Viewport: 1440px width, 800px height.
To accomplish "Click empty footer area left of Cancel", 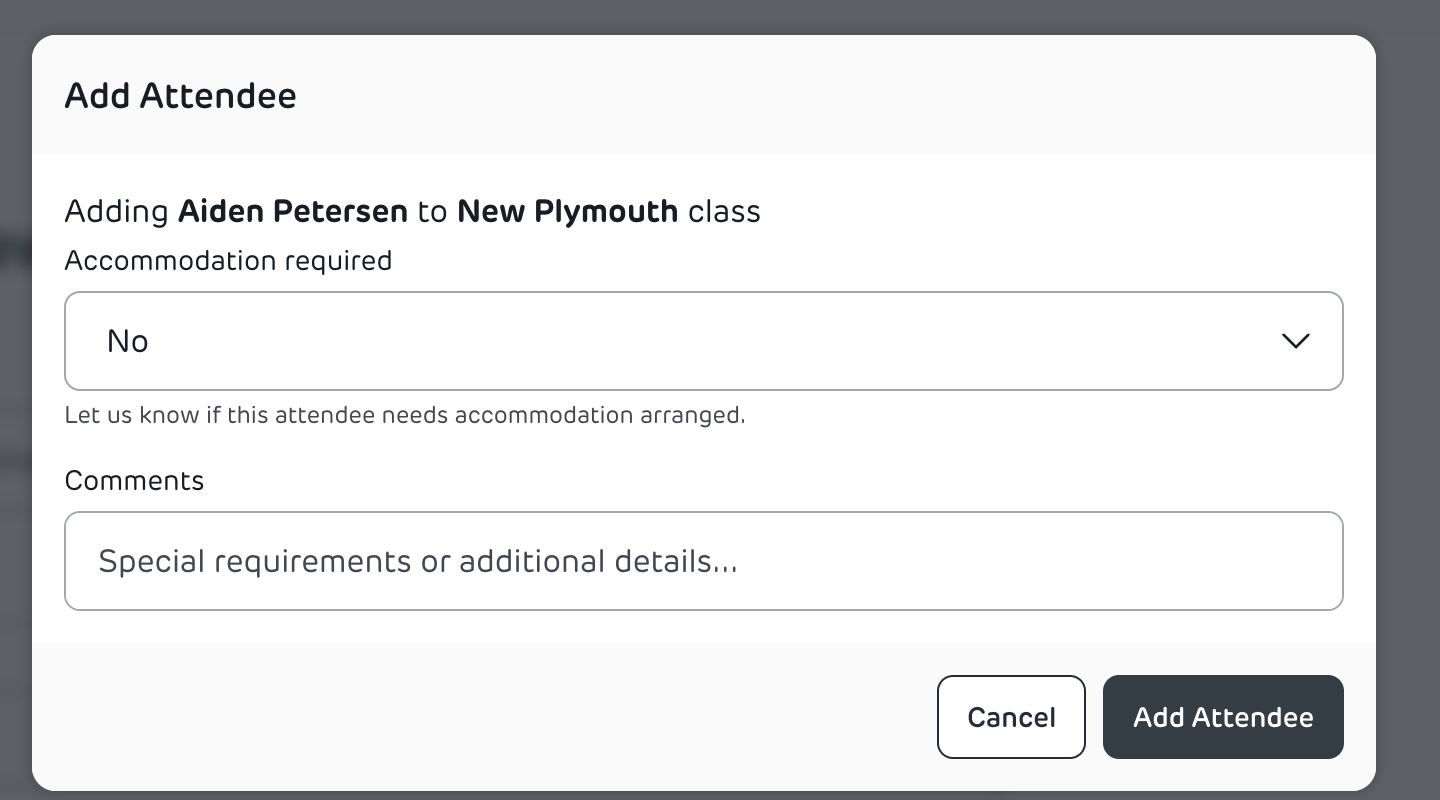I will pyautogui.click(x=480, y=717).
